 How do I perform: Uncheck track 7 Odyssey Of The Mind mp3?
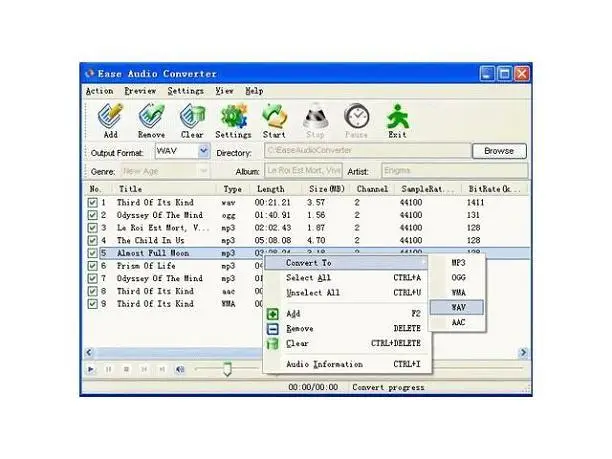click(x=92, y=279)
